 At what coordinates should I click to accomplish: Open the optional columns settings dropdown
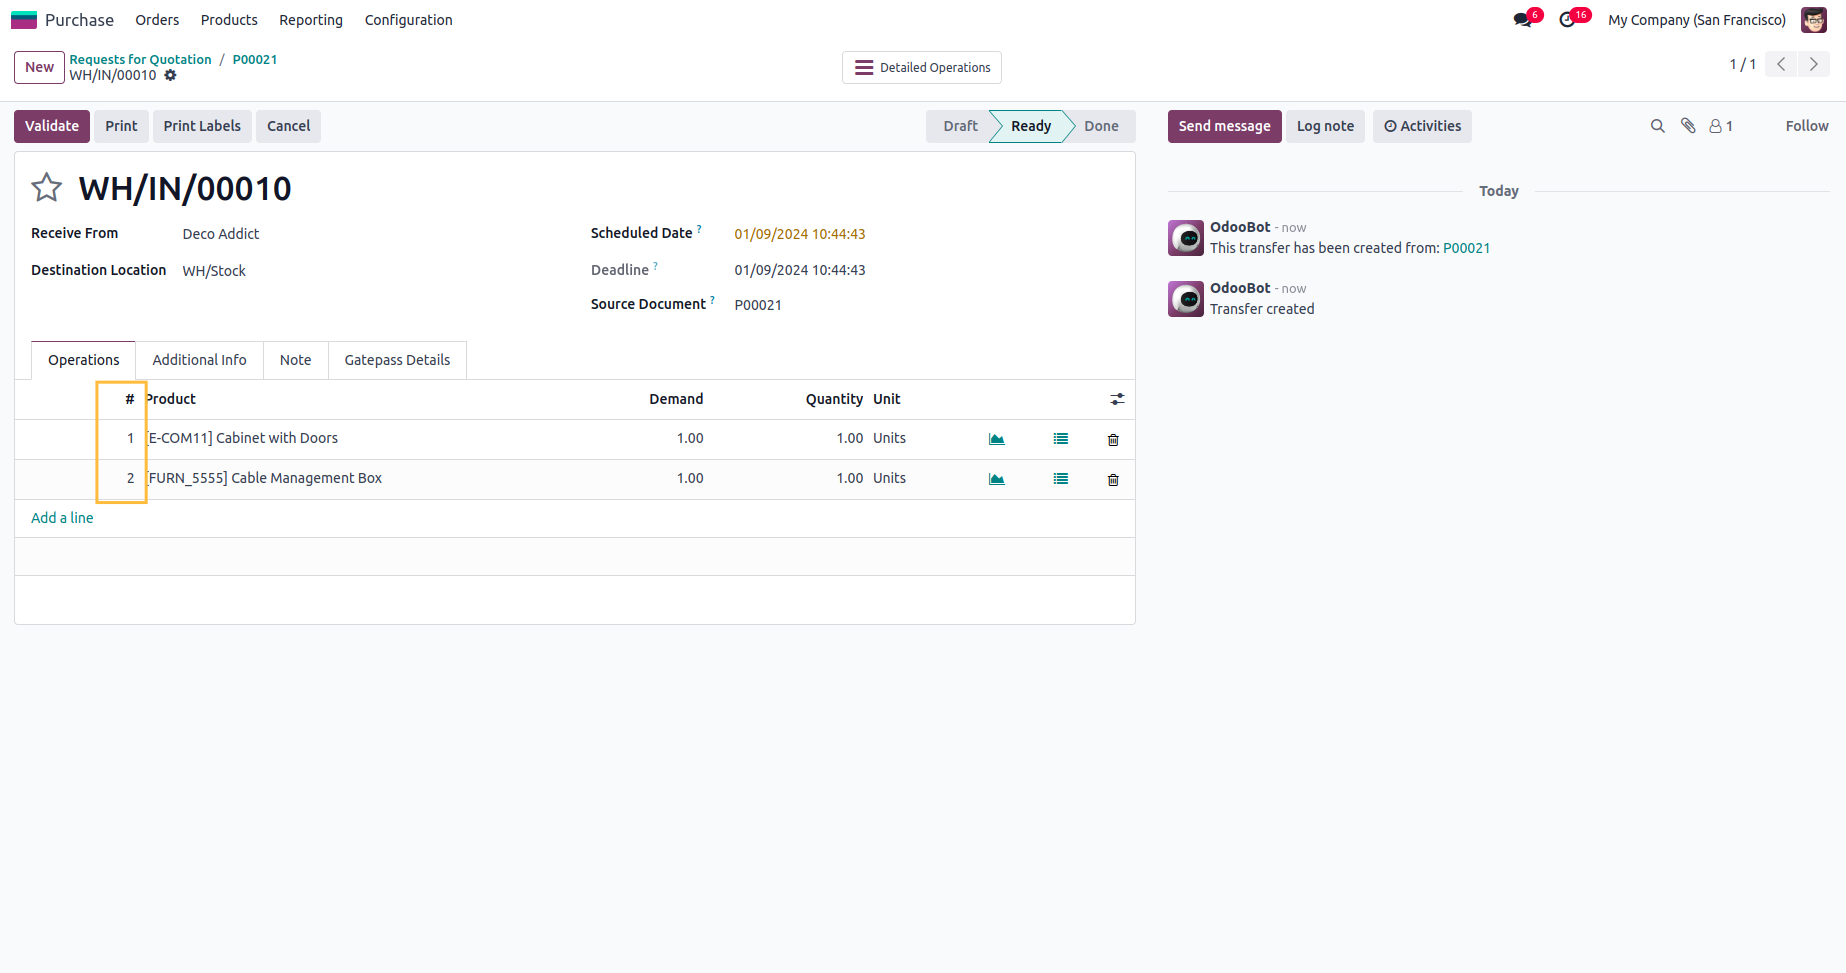[1117, 399]
